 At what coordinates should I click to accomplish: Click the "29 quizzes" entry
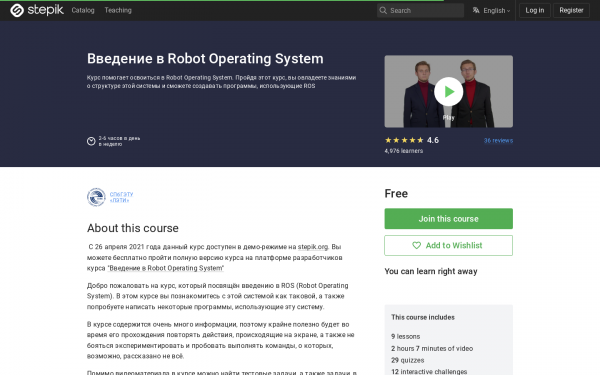click(x=408, y=360)
